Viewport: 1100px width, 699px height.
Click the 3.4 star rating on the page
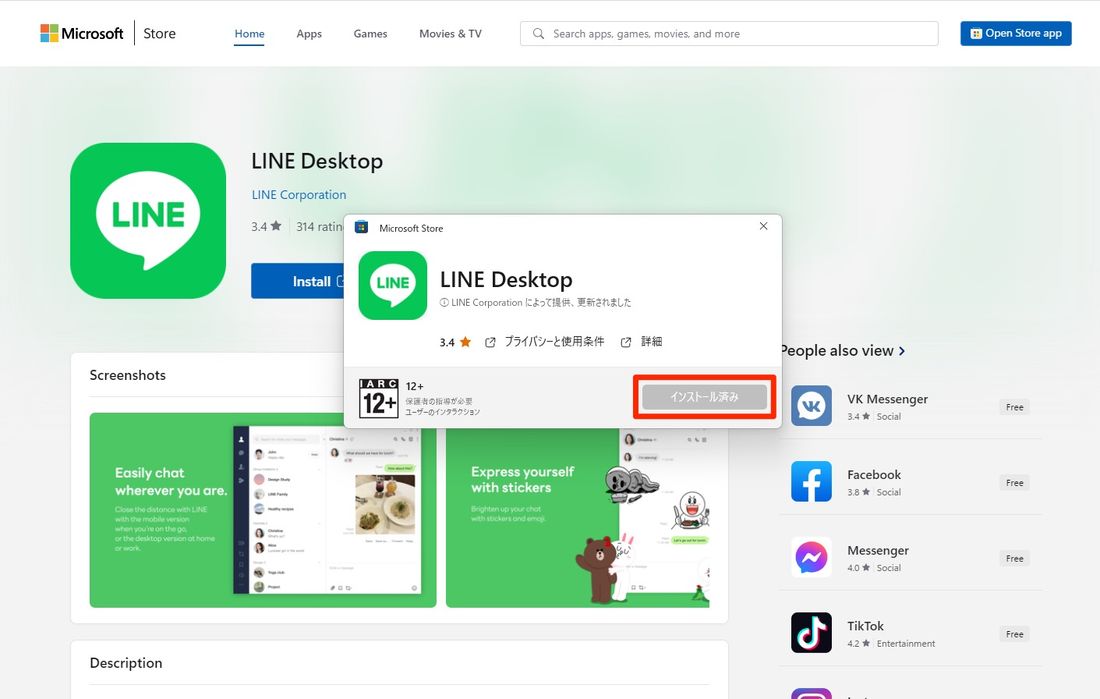[266, 226]
